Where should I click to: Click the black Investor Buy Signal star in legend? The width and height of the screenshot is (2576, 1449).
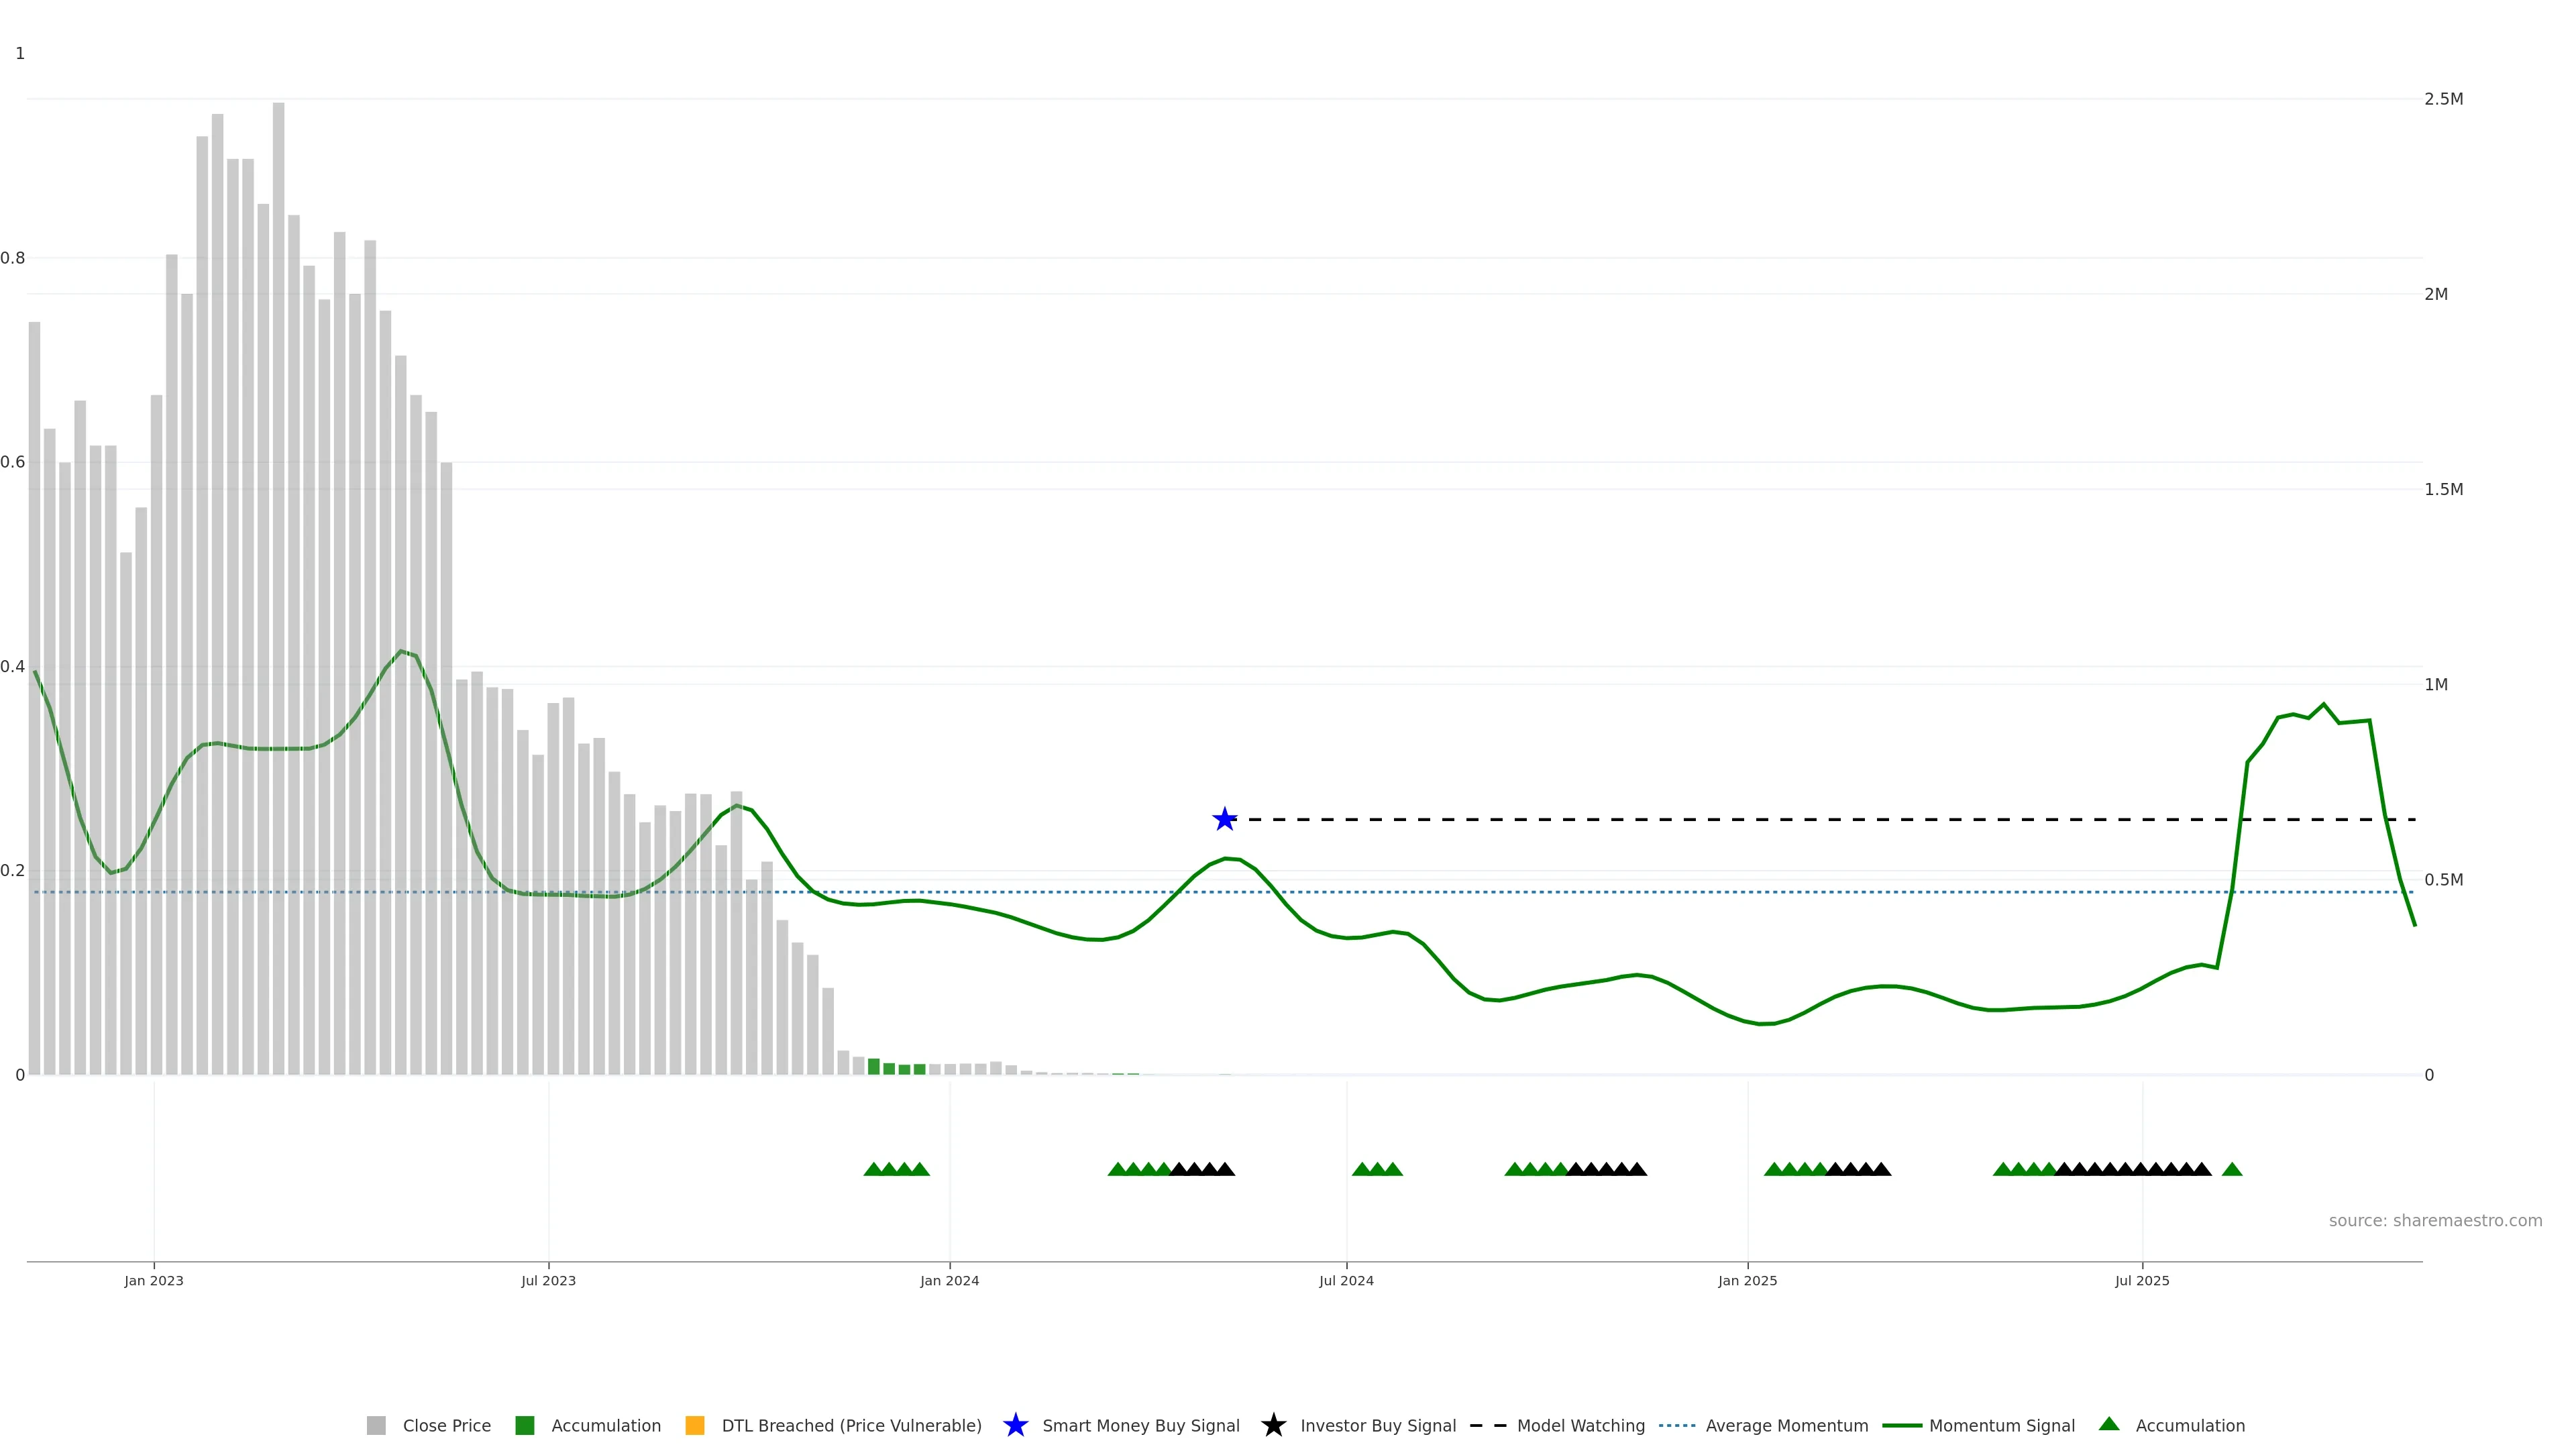[1273, 1425]
